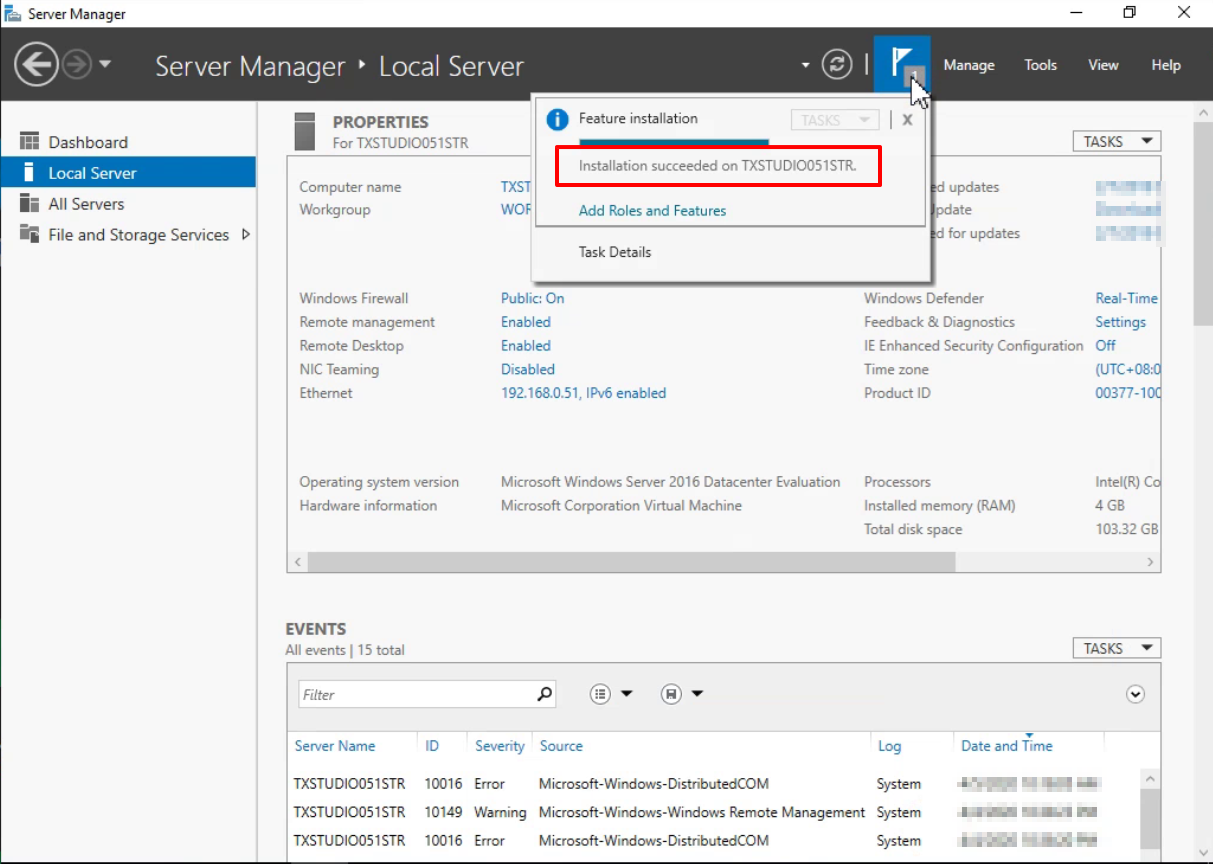Click the Remote Desktop Enabled link
The height and width of the screenshot is (864, 1213).
[526, 346]
